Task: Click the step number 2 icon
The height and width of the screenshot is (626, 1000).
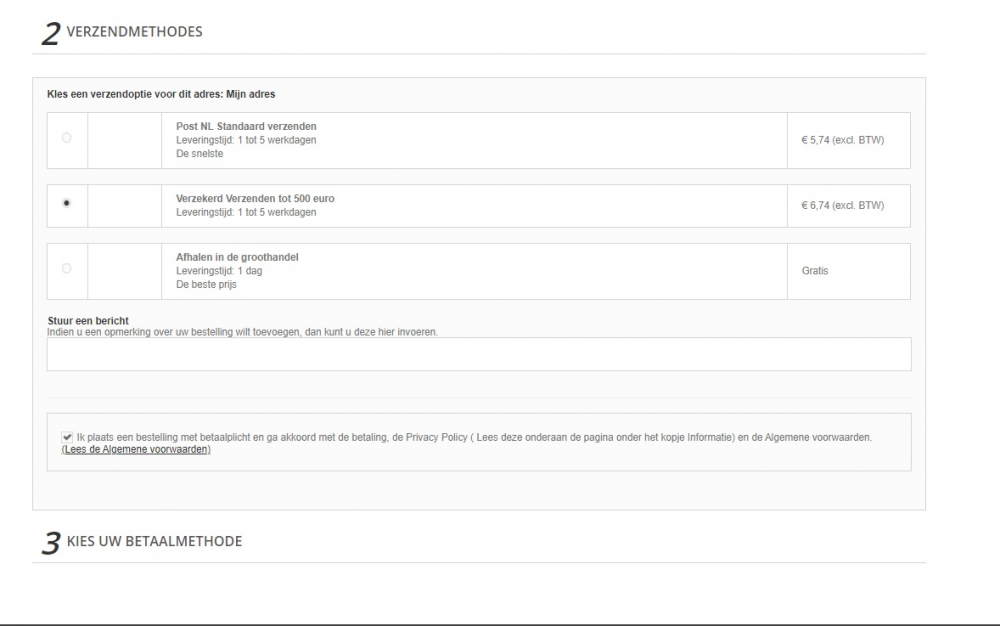Action: [51, 34]
